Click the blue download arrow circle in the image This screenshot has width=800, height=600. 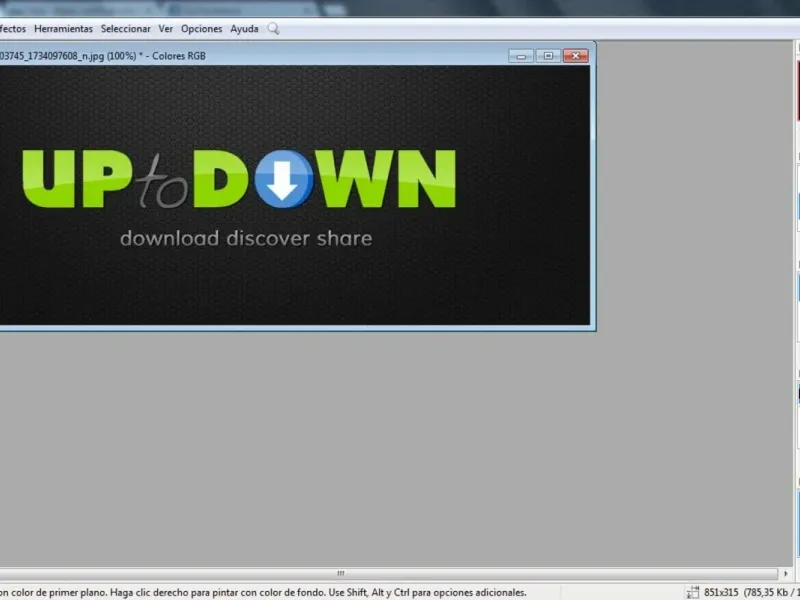point(283,179)
